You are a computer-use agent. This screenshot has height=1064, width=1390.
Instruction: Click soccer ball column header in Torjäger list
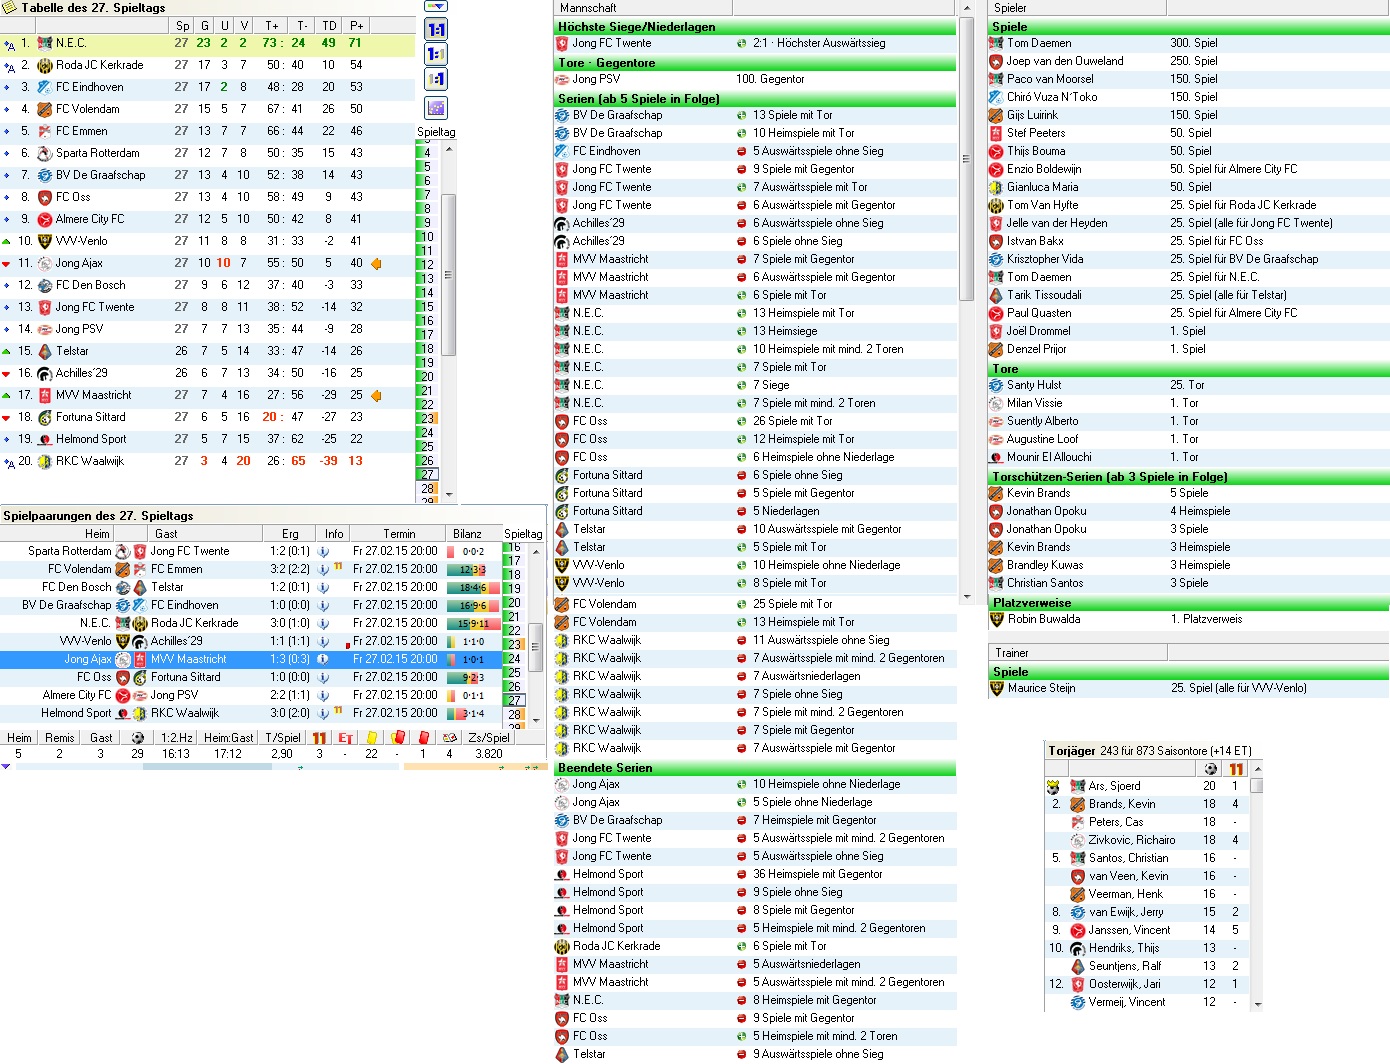tap(1210, 769)
